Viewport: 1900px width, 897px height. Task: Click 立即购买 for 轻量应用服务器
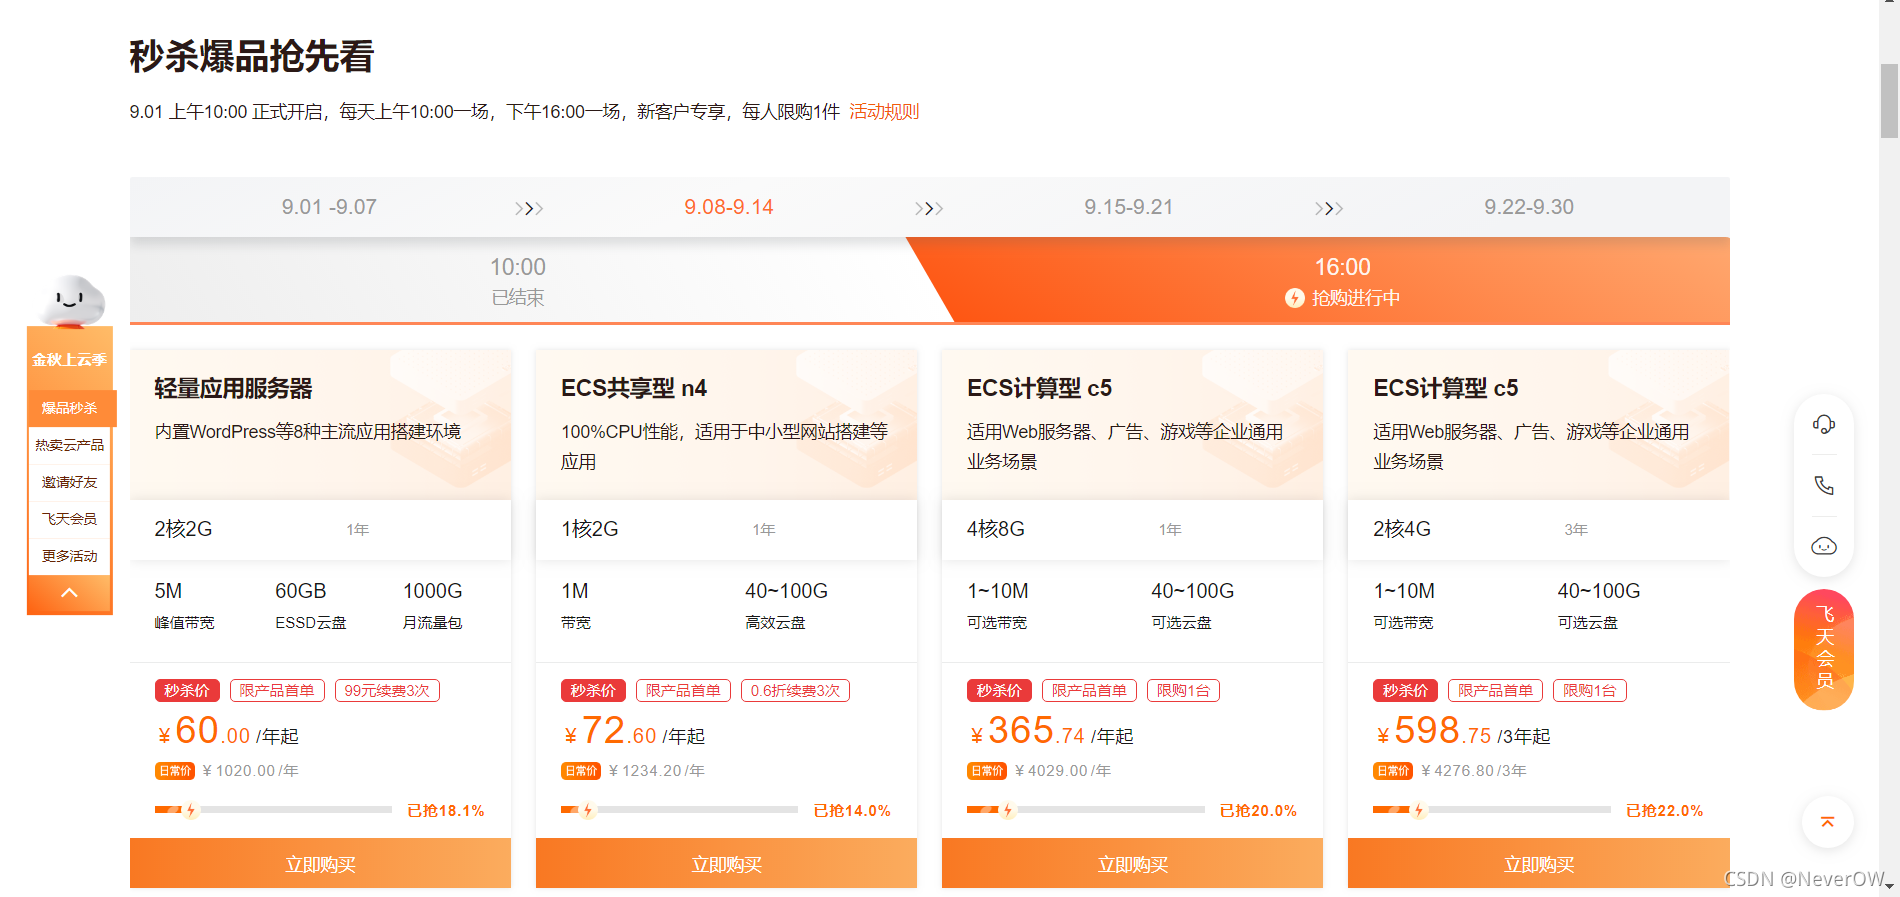tap(320, 864)
